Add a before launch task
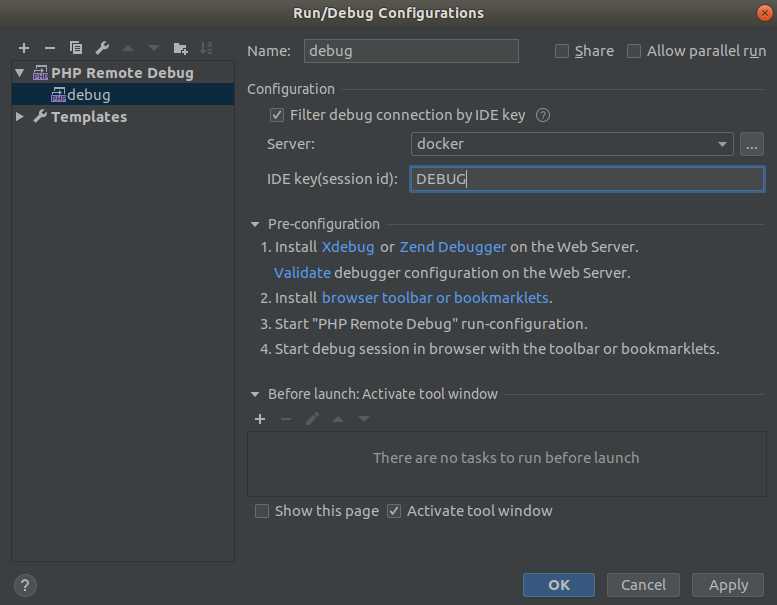777x605 pixels. 260,419
